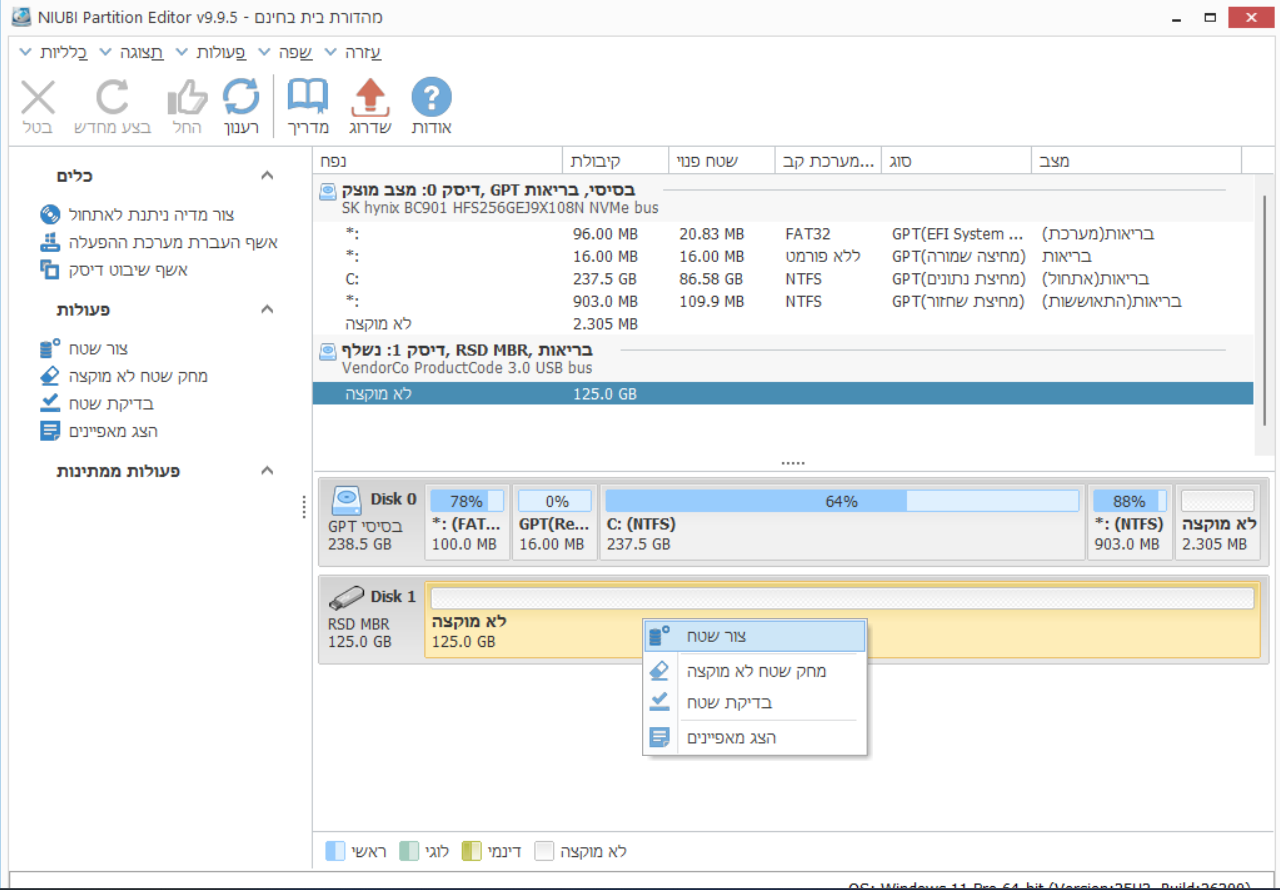The width and height of the screenshot is (1280, 890).
Task: Launch the OS migration wizard icon
Action: 50,242
